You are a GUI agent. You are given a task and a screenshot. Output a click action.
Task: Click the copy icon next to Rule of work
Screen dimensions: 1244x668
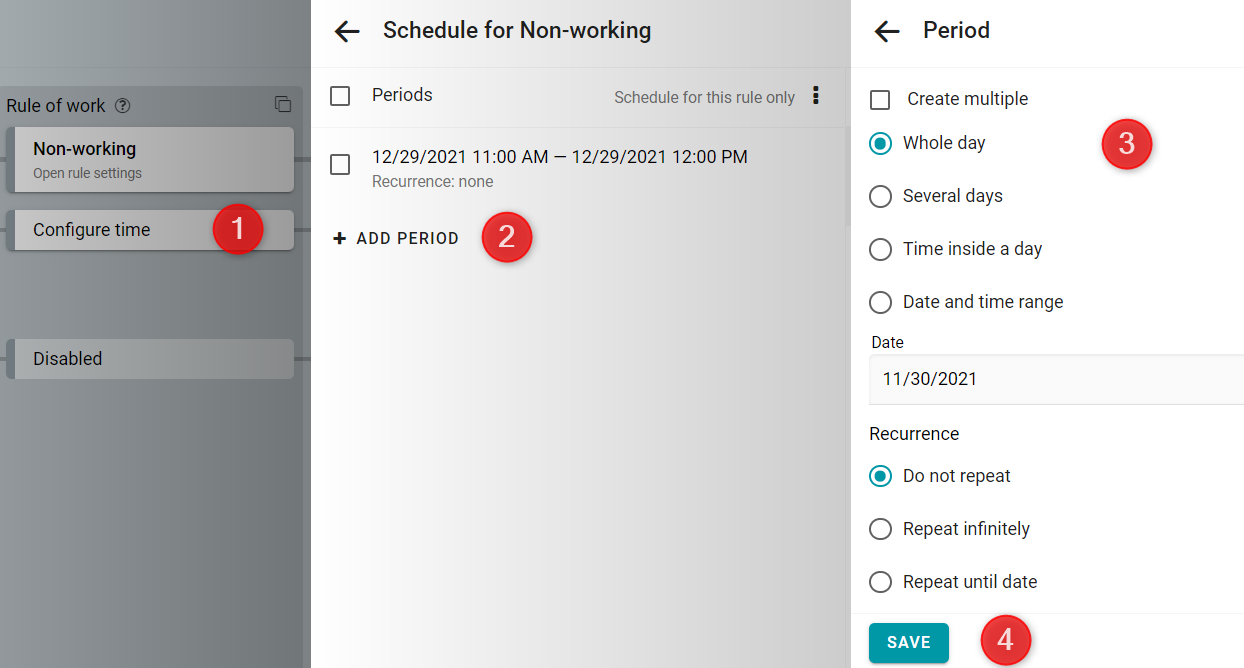(283, 105)
